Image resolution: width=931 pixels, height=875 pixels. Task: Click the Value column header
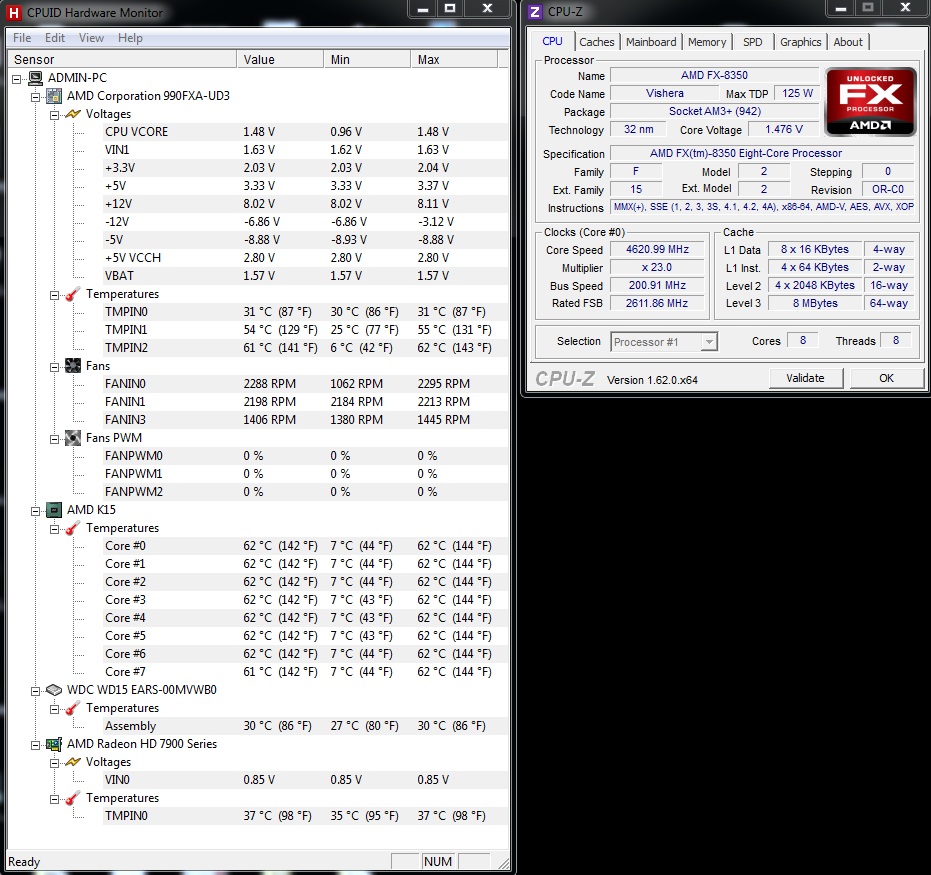point(280,59)
